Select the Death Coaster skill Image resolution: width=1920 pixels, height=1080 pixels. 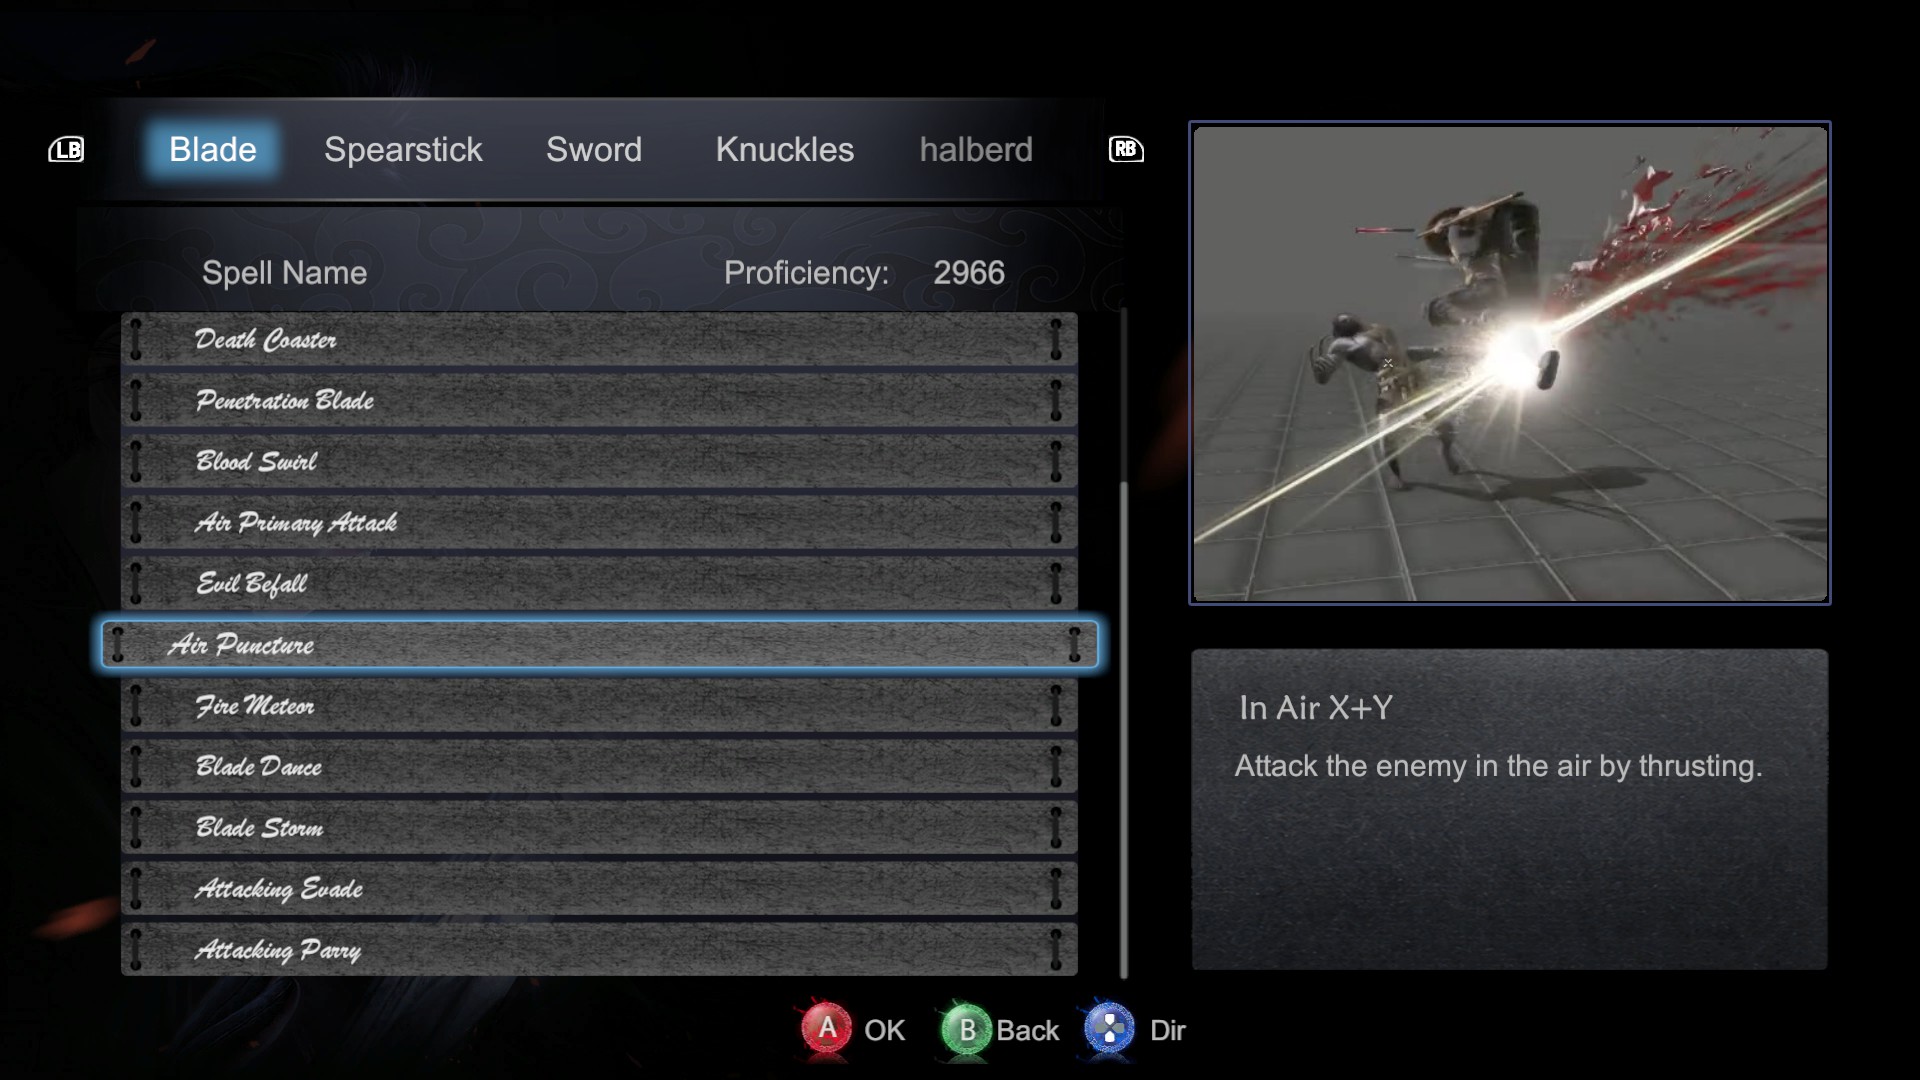(598, 340)
